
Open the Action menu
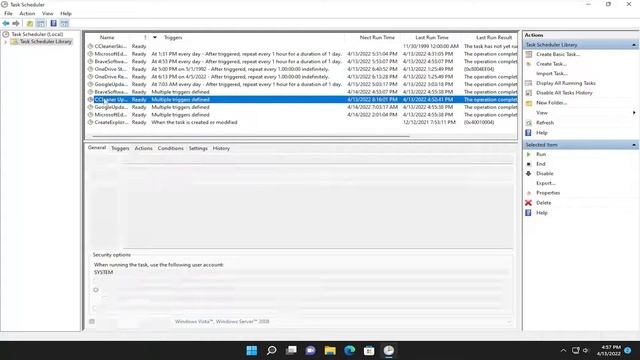[x=27, y=13]
